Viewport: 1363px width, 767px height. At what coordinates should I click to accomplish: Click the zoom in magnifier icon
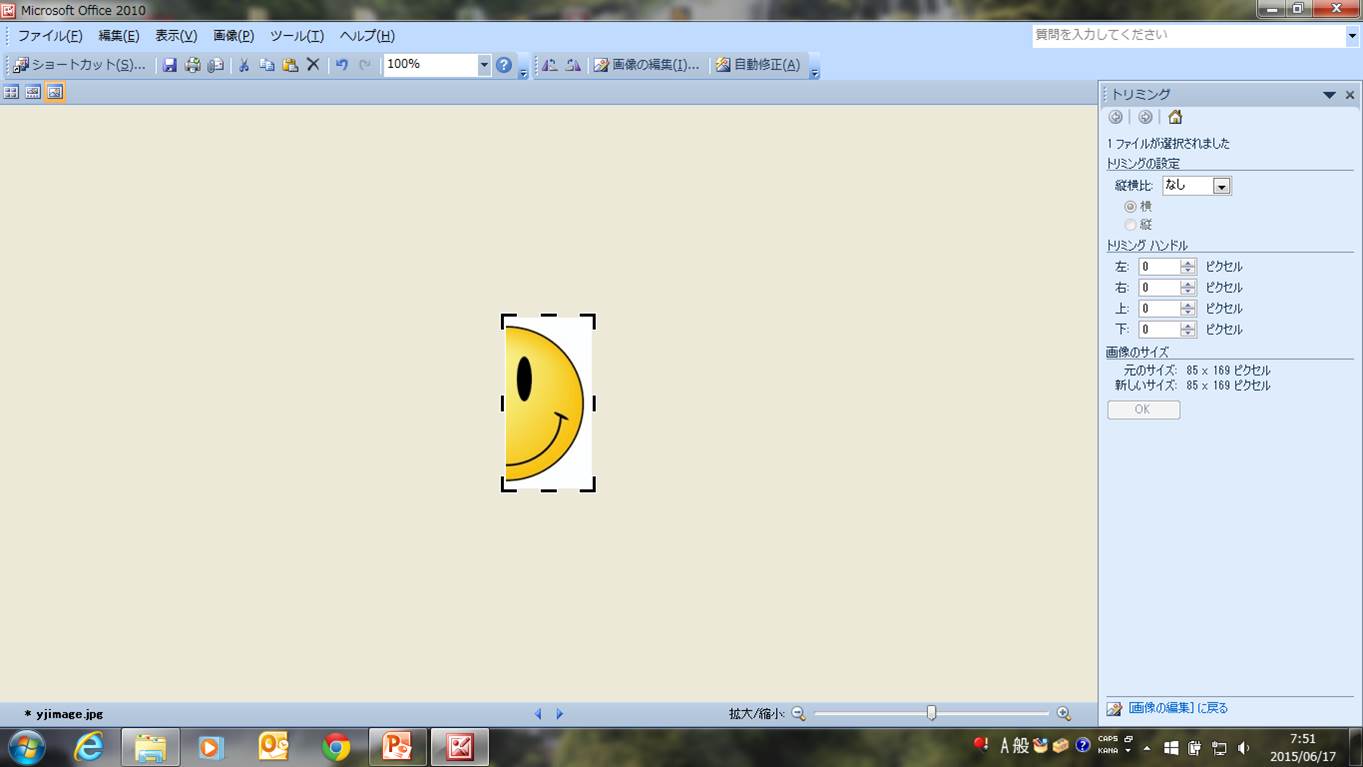pyautogui.click(x=1064, y=714)
